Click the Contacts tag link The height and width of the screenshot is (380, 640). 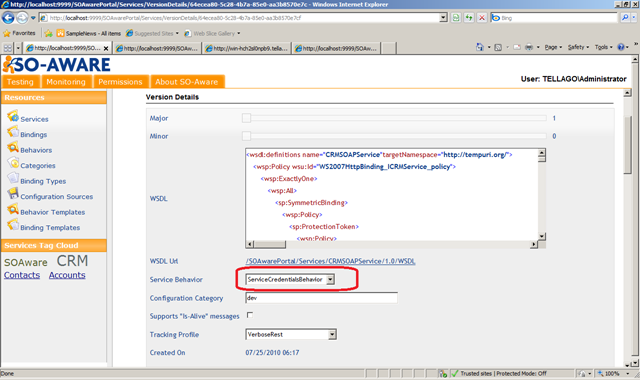pyautogui.click(x=22, y=275)
